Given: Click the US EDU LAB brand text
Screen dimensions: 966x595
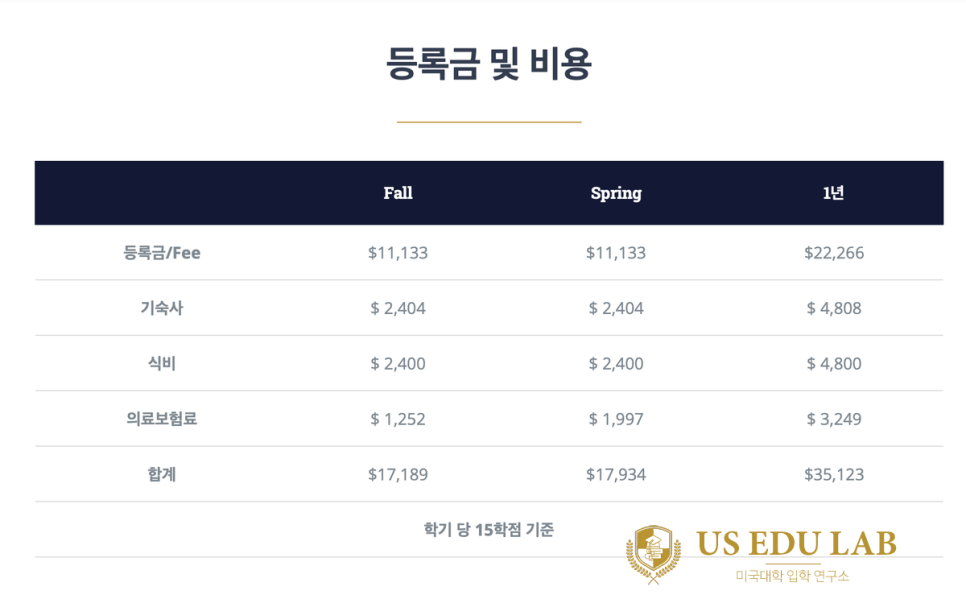Looking at the screenshot, I should [796, 544].
